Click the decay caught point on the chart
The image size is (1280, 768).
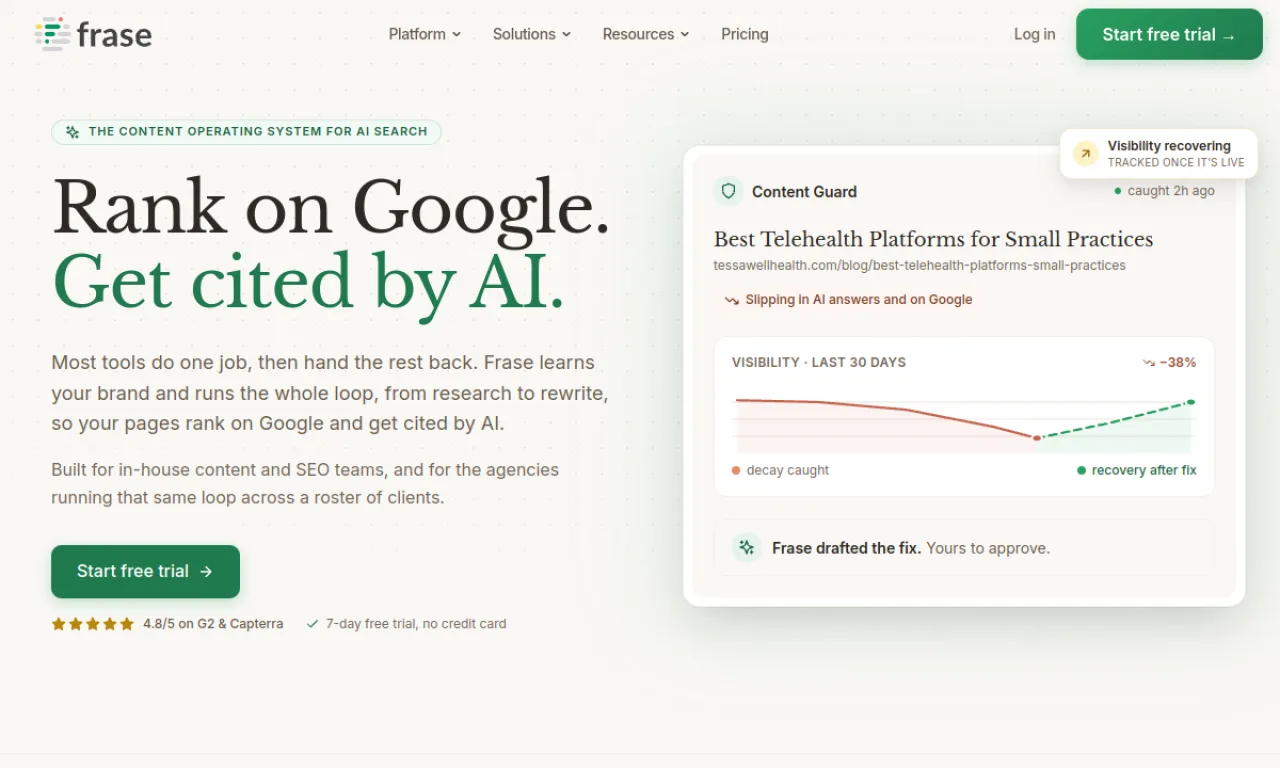tap(1037, 438)
